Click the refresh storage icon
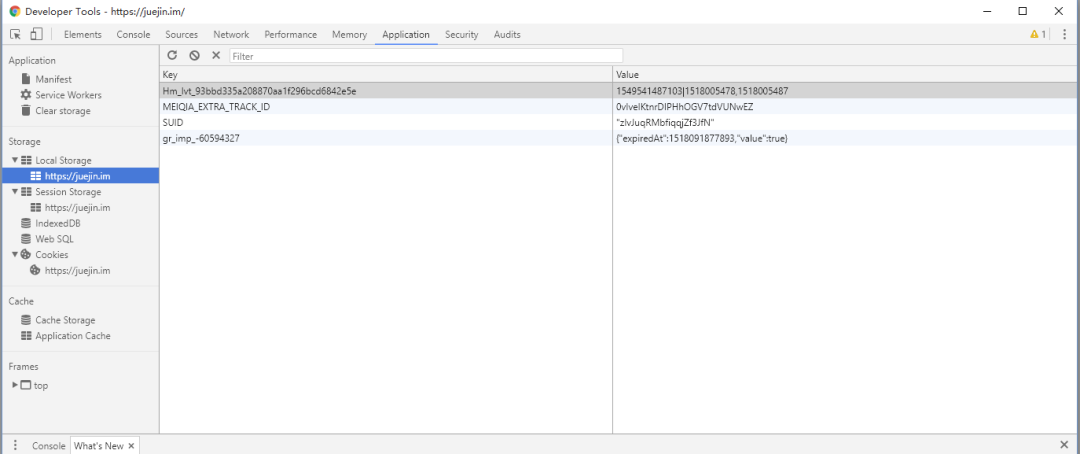 click(172, 55)
